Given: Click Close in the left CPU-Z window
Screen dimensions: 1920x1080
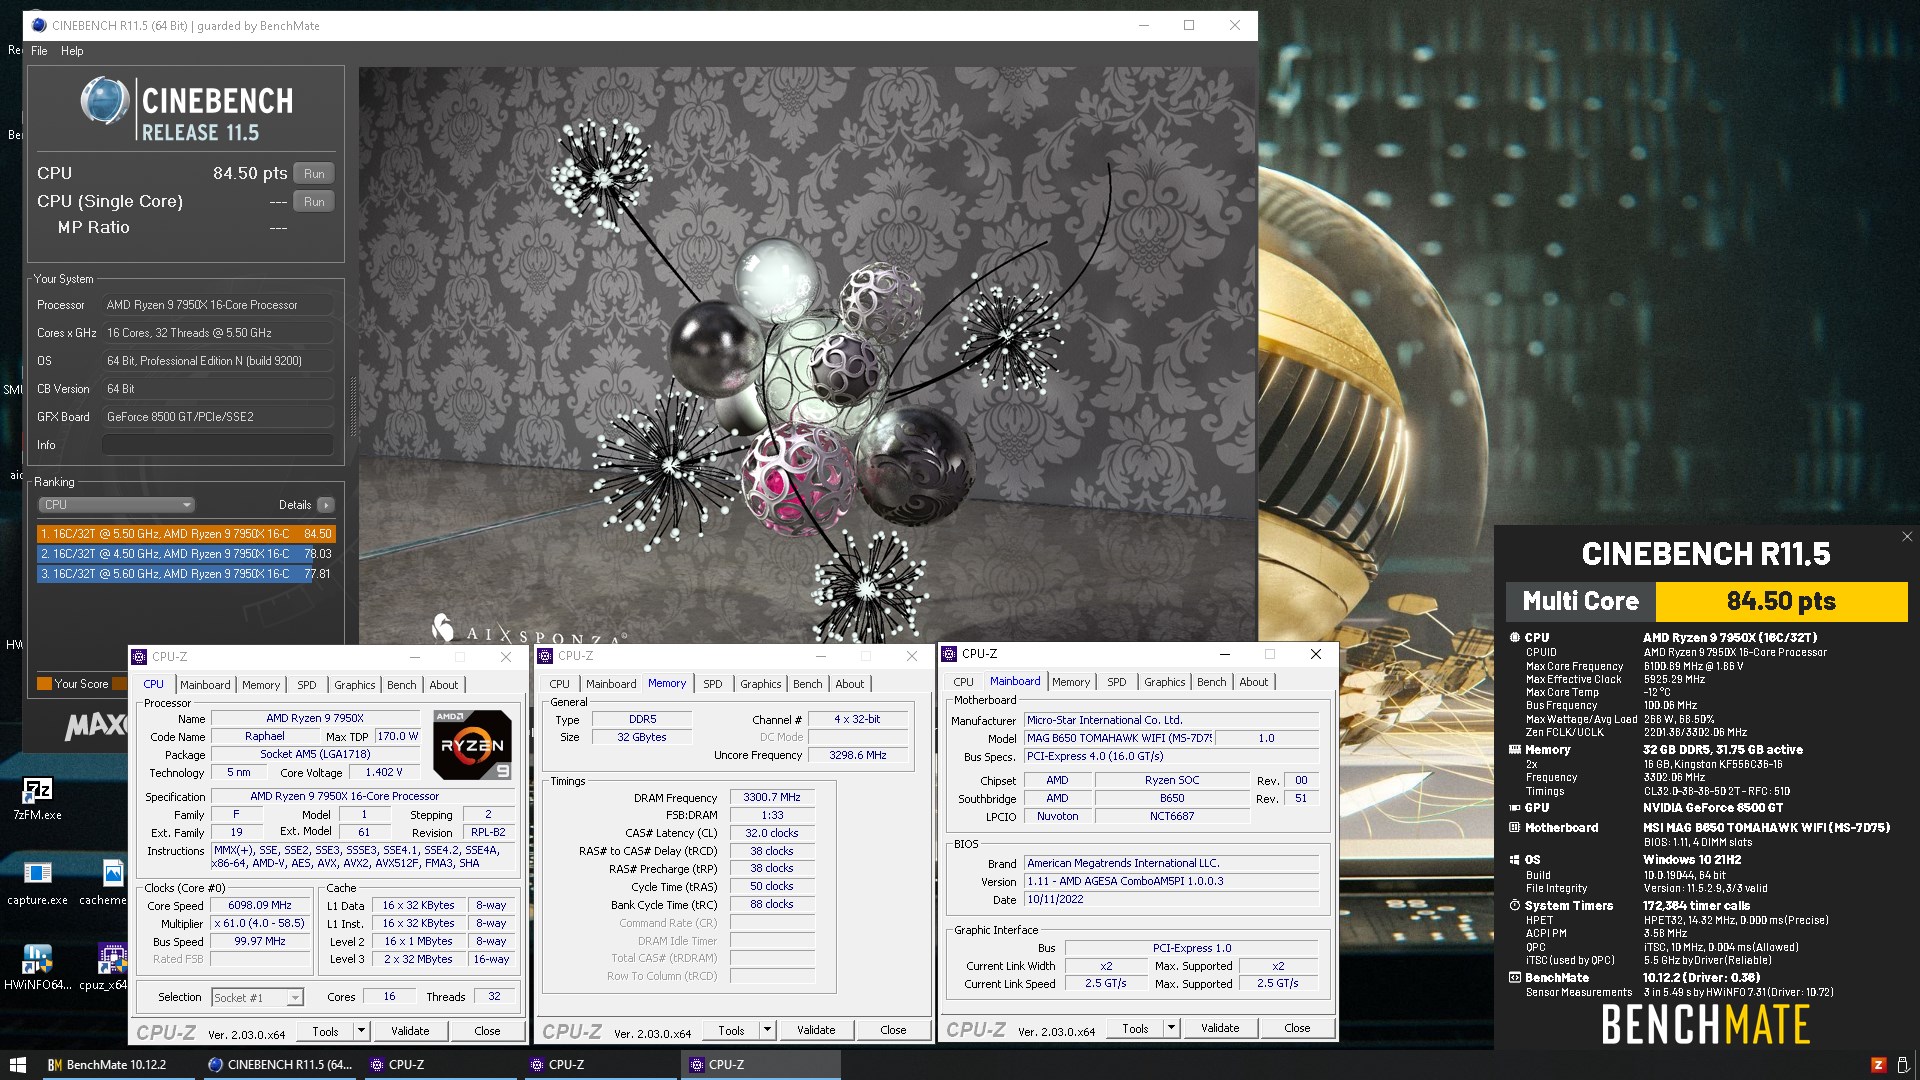Looking at the screenshot, I should (487, 1031).
